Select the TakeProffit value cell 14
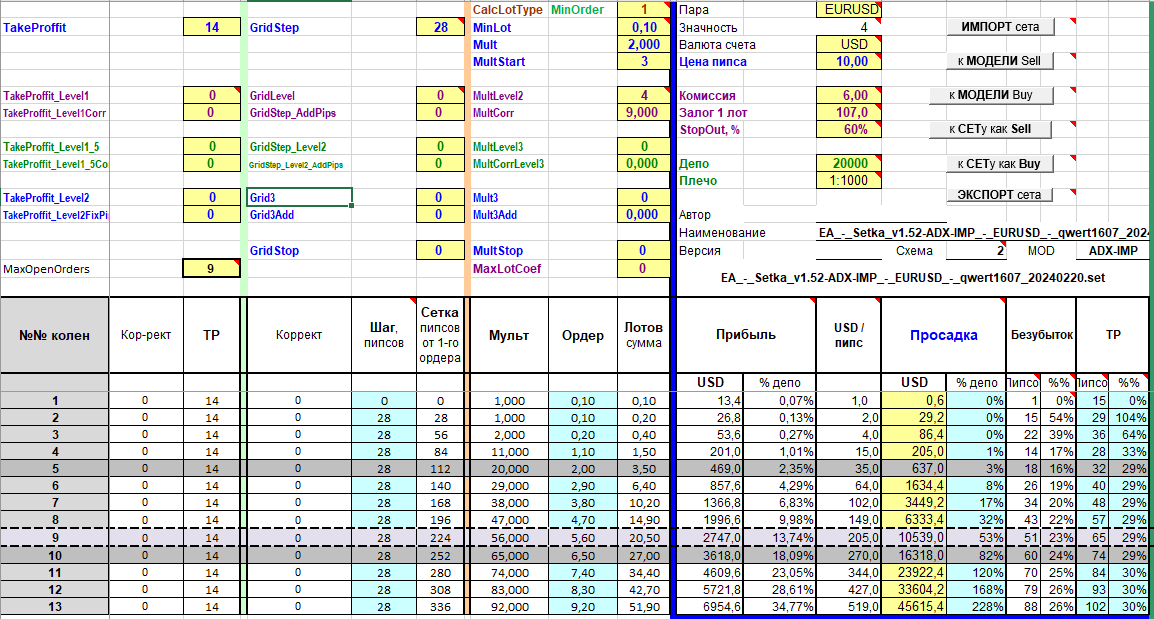The width and height of the screenshot is (1154, 619). (x=212, y=27)
